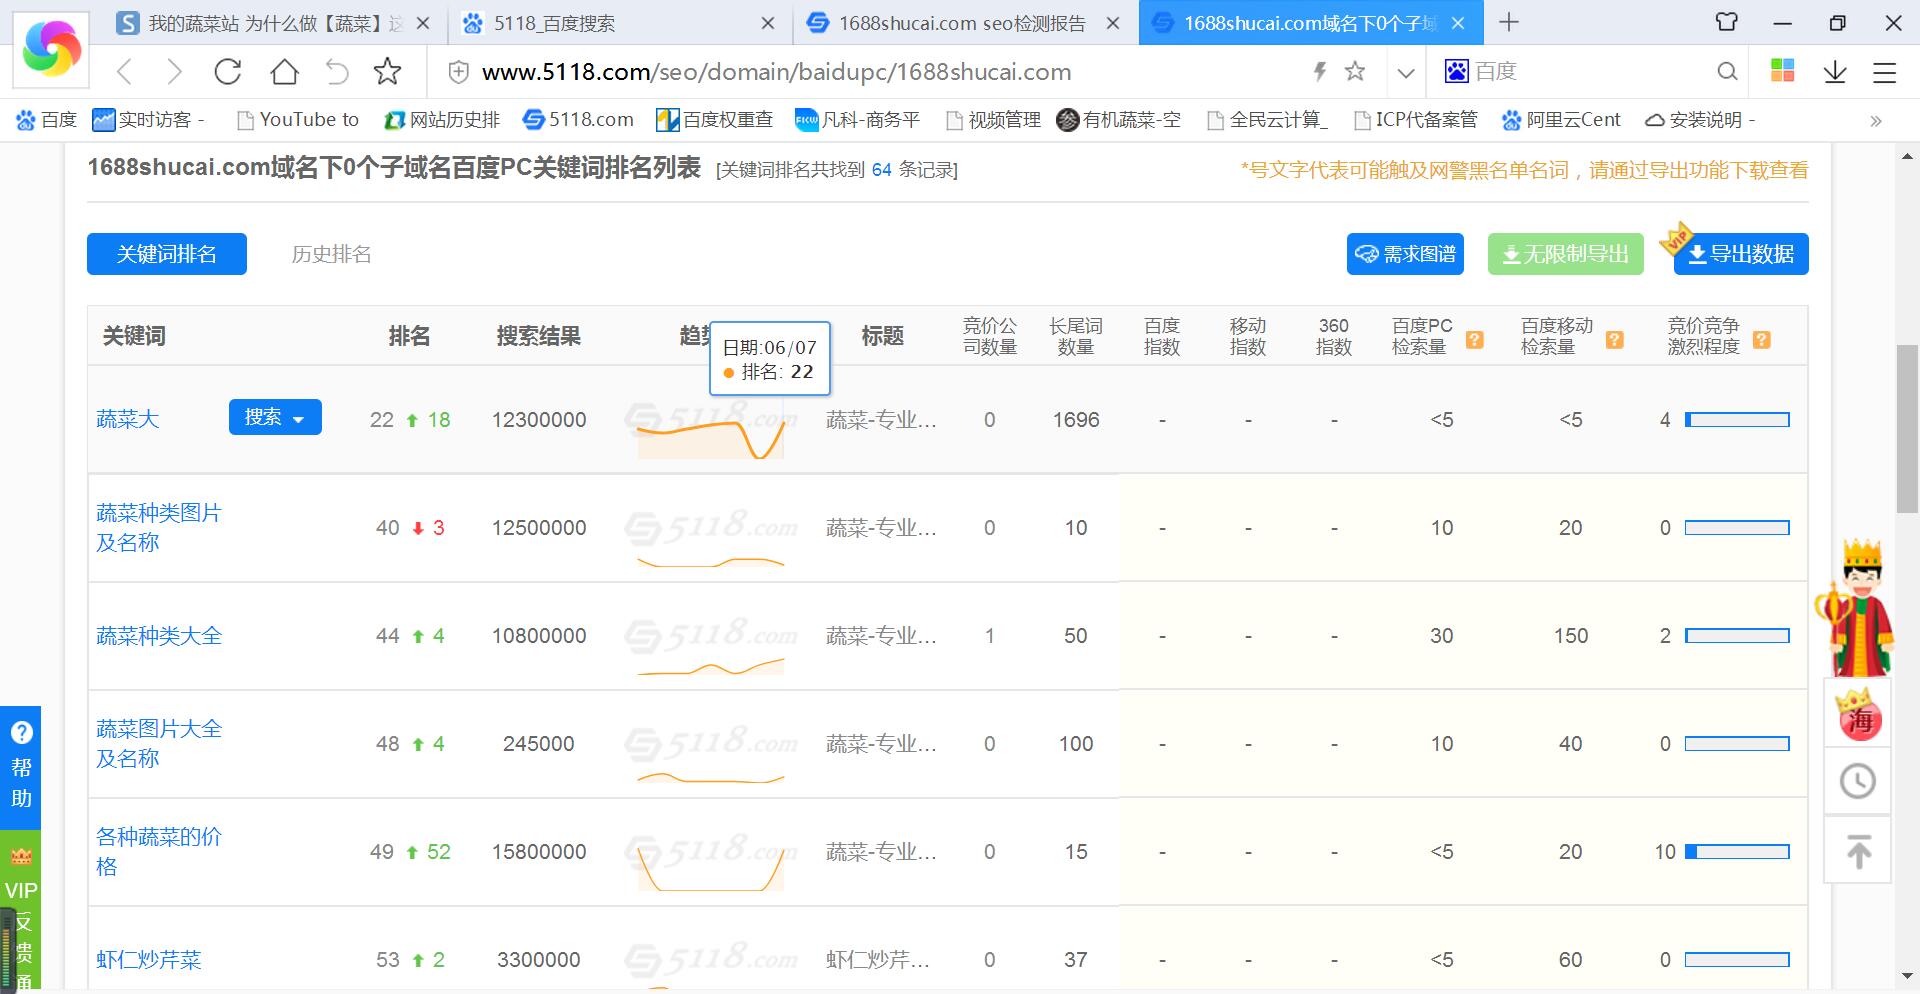
Task: Open the colorful apps grid icon
Action: [1783, 71]
